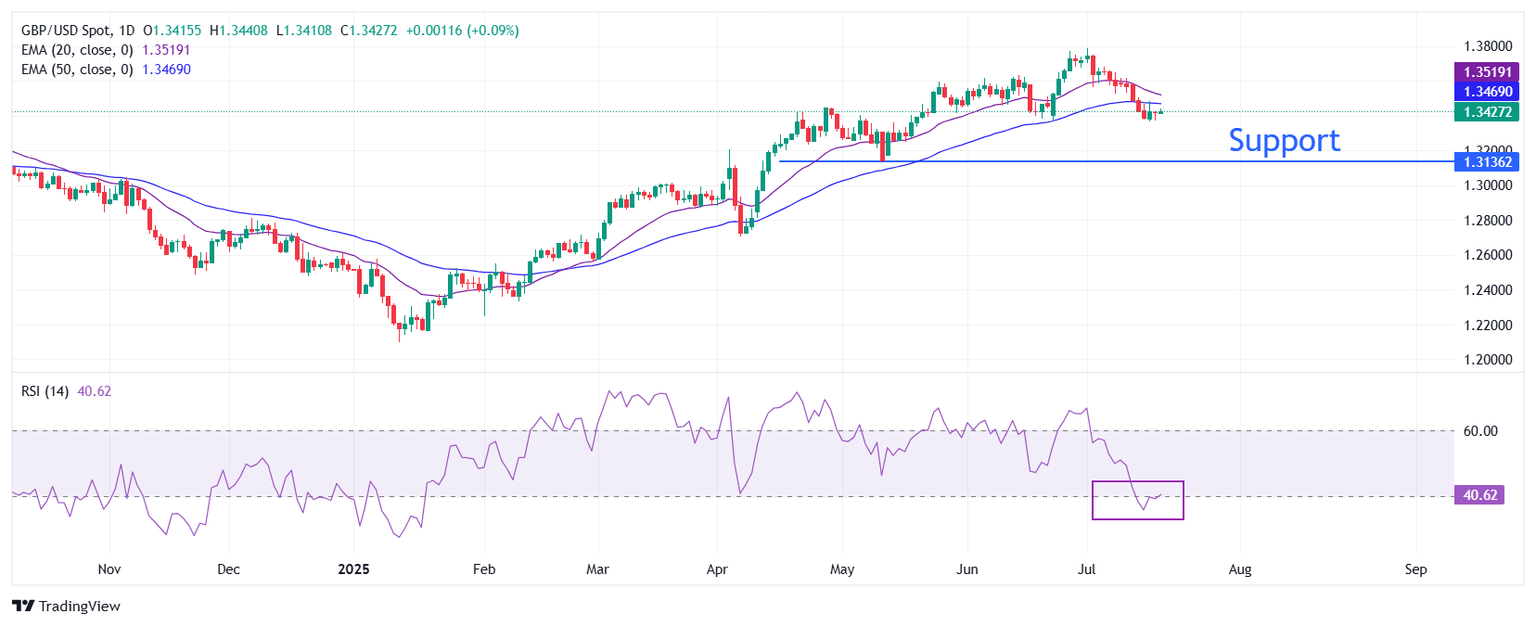1536x626 pixels.
Task: Click the Nov label on time axis
Action: pos(110,569)
